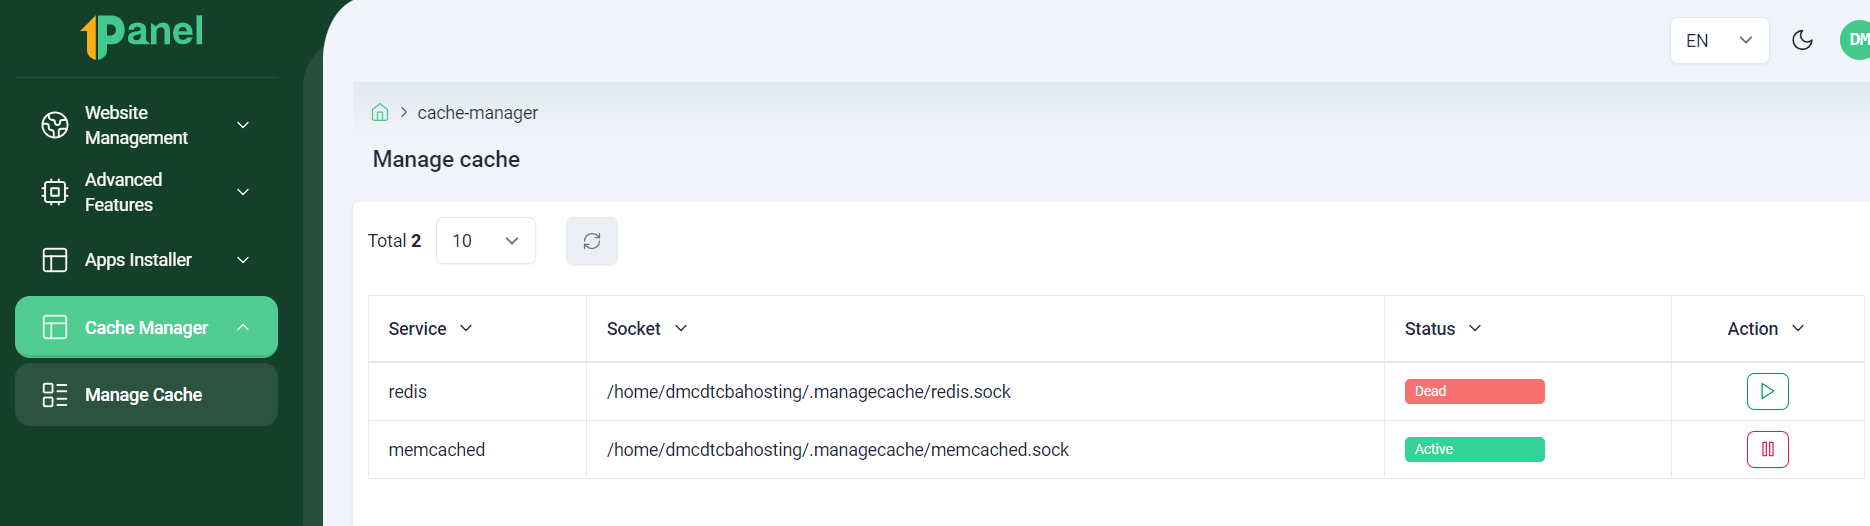Sort by the Service column header
1870x526 pixels.
(x=431, y=329)
